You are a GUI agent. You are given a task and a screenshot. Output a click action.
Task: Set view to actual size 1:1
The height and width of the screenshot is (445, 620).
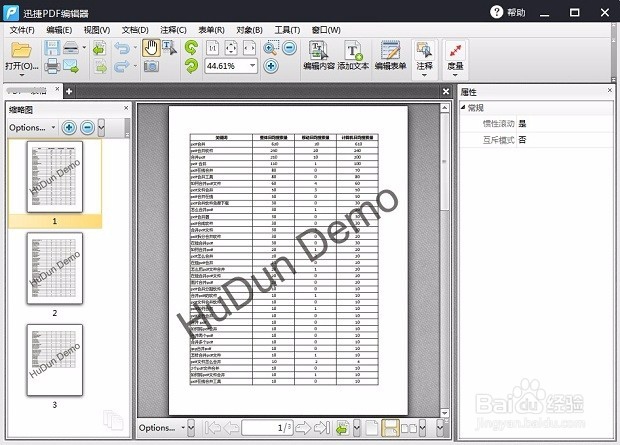point(212,48)
